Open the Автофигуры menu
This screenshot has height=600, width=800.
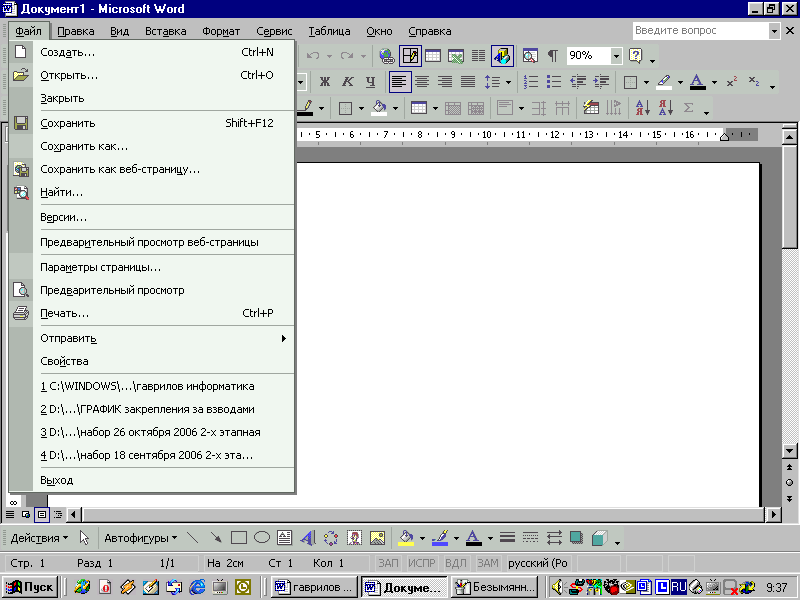coord(141,538)
